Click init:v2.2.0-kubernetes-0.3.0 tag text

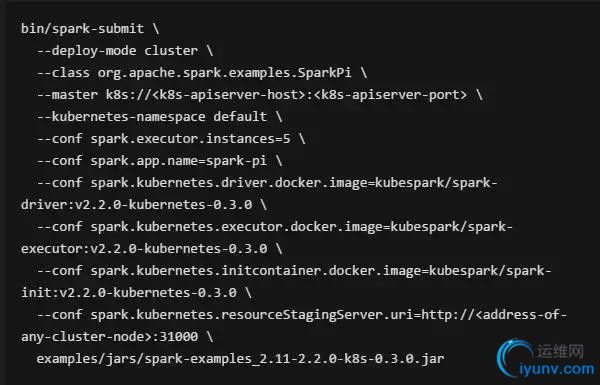129,293
